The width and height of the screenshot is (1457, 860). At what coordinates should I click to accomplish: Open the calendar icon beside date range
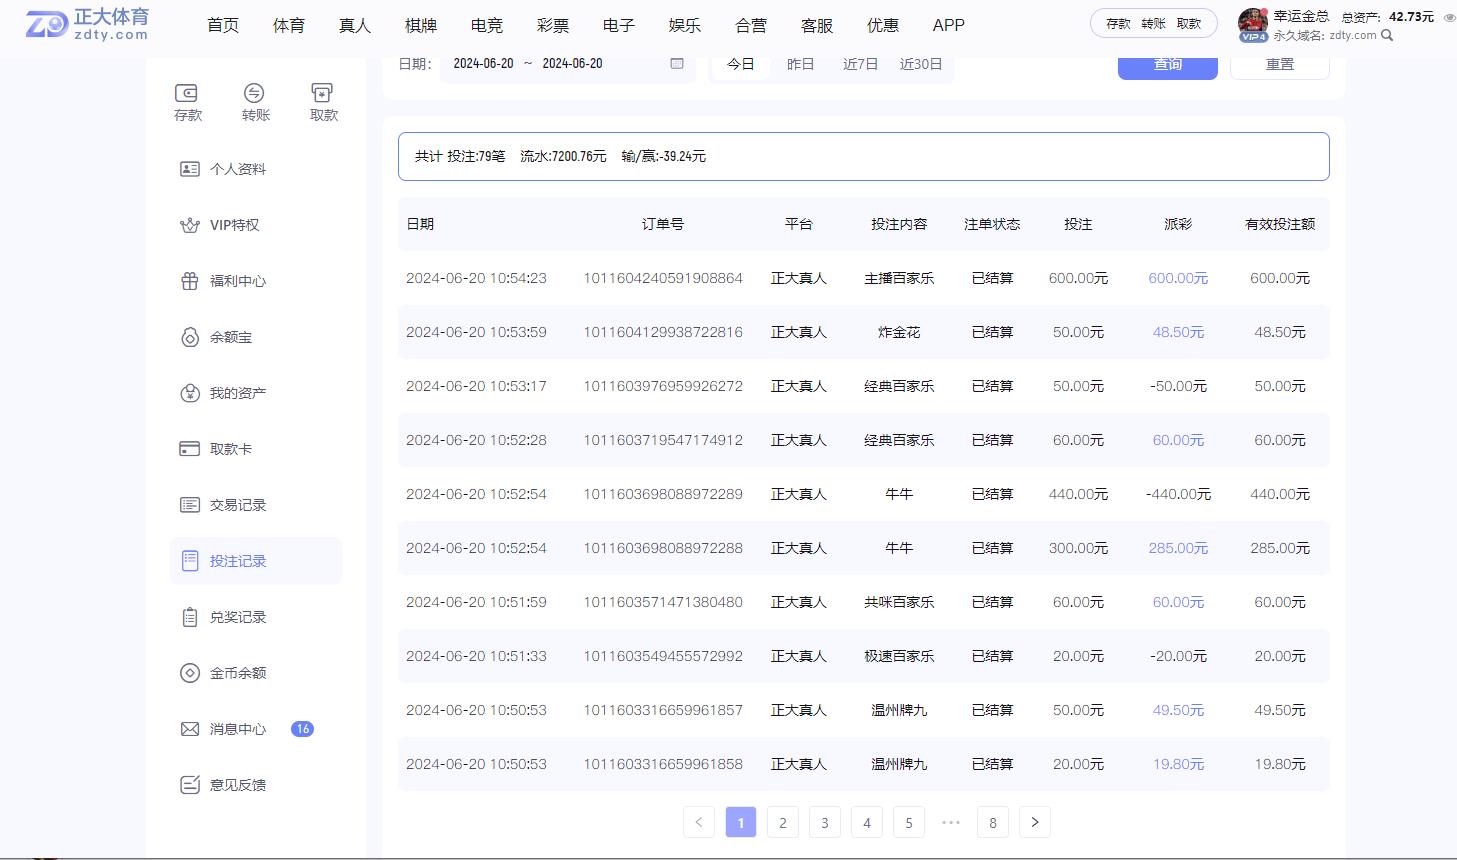click(x=676, y=63)
